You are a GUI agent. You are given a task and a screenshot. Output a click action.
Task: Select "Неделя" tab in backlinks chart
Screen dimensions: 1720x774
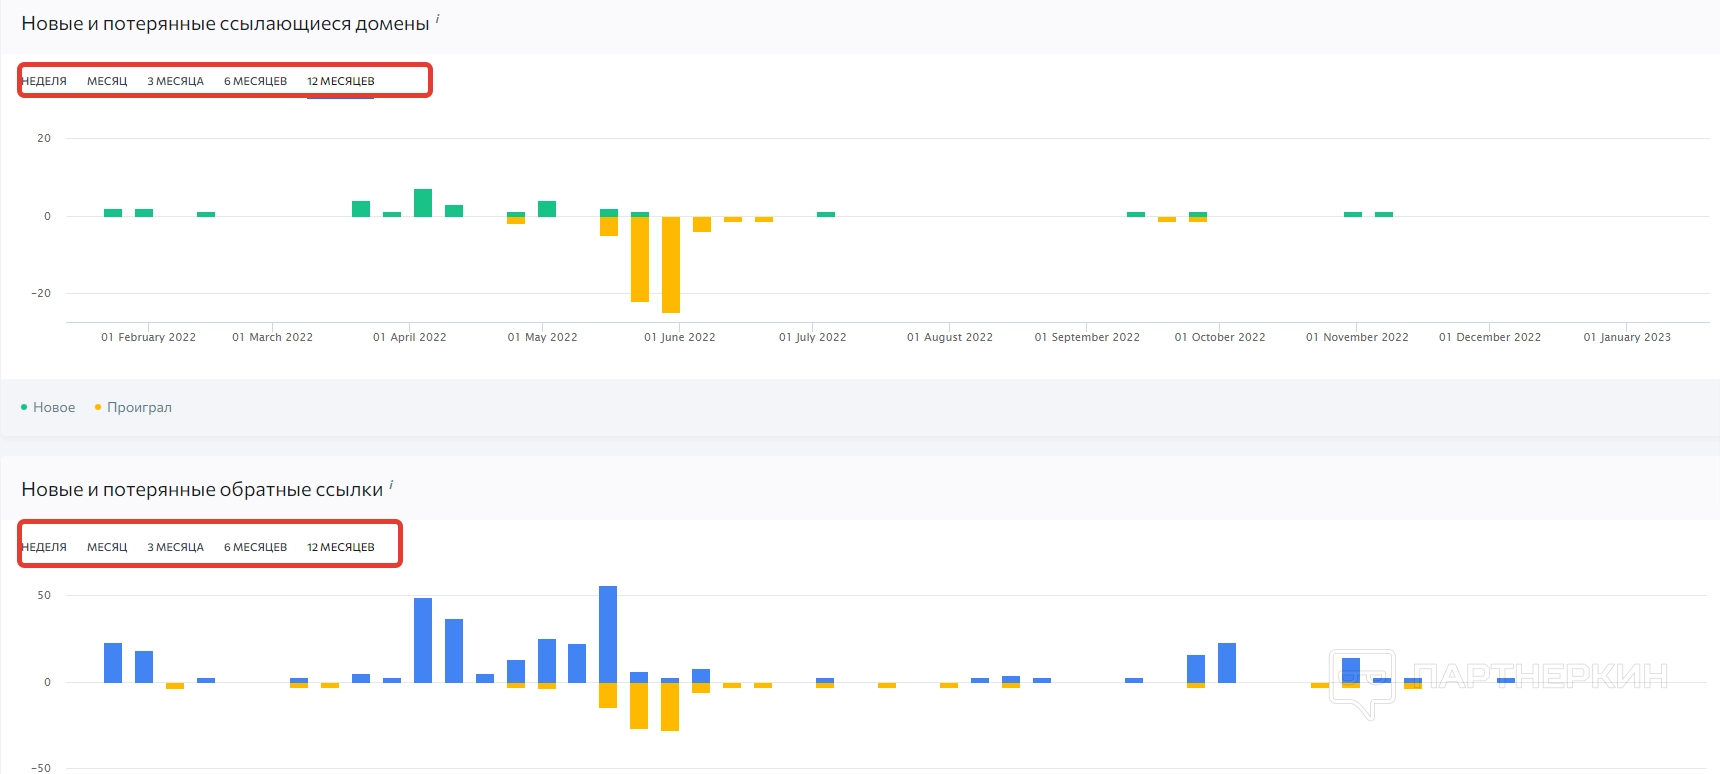click(44, 547)
